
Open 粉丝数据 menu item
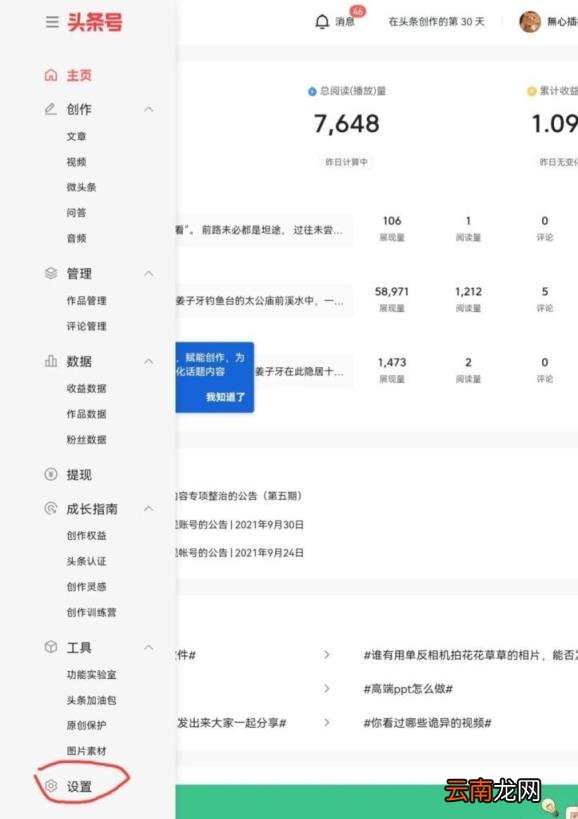point(86,440)
